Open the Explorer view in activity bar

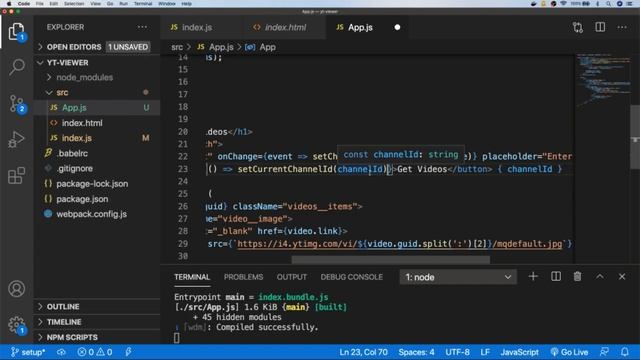point(16,31)
